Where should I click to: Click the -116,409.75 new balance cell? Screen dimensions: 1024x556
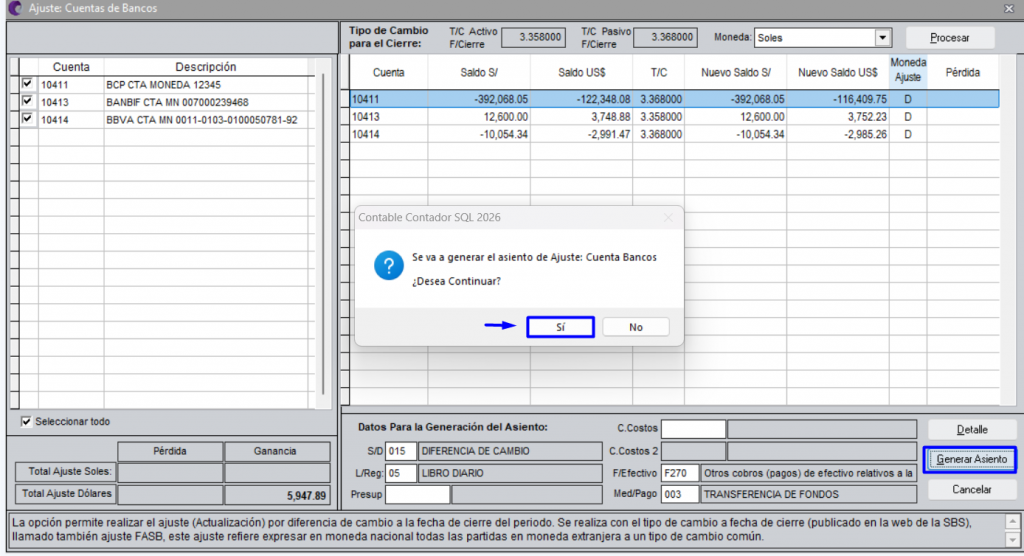[838, 99]
